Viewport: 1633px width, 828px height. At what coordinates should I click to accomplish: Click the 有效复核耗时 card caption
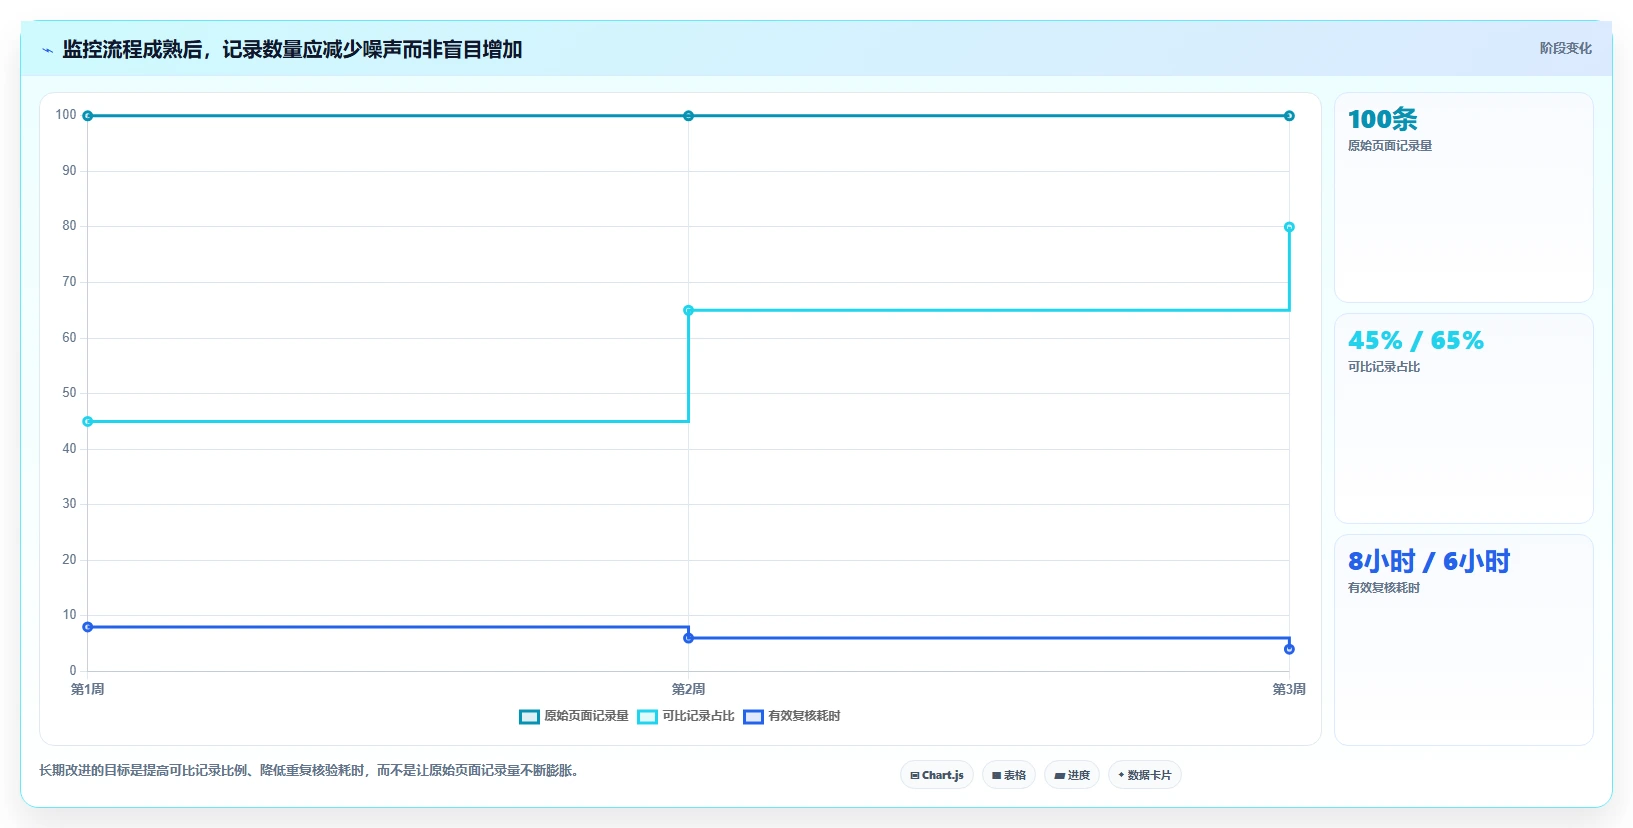pos(1383,588)
